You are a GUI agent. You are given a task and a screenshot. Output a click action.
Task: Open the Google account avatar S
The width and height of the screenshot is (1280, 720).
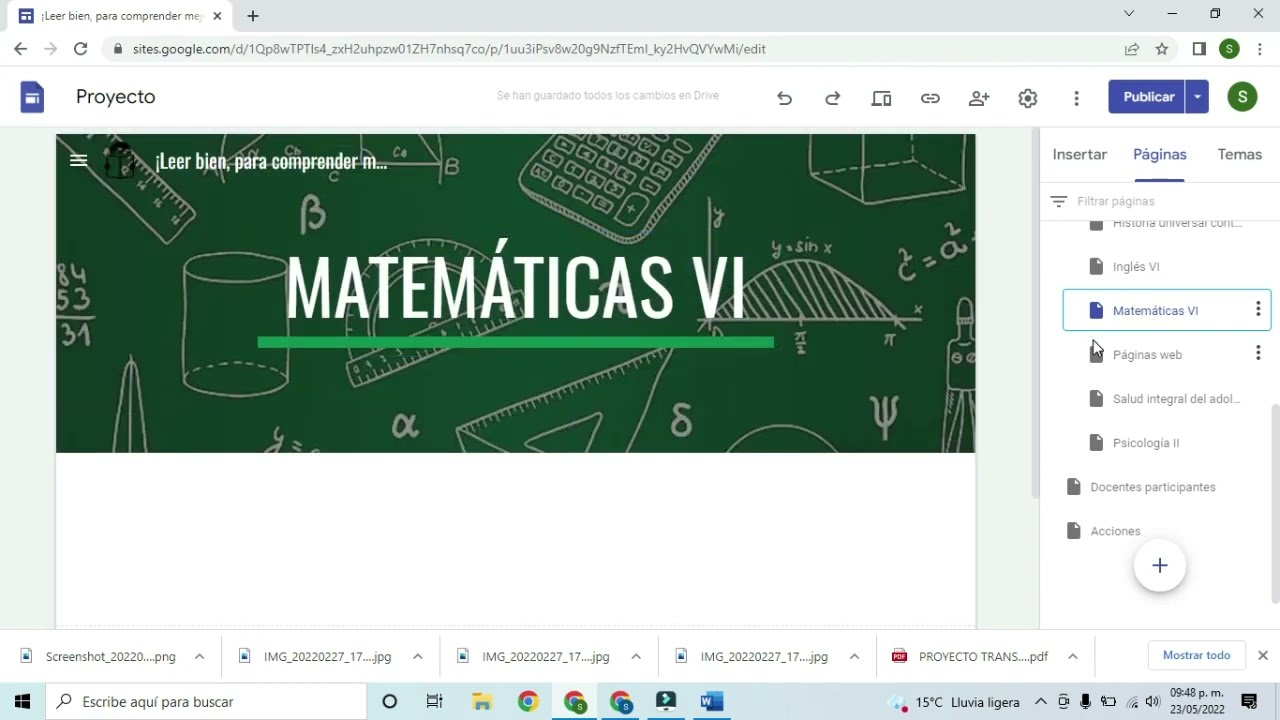pos(1242,97)
